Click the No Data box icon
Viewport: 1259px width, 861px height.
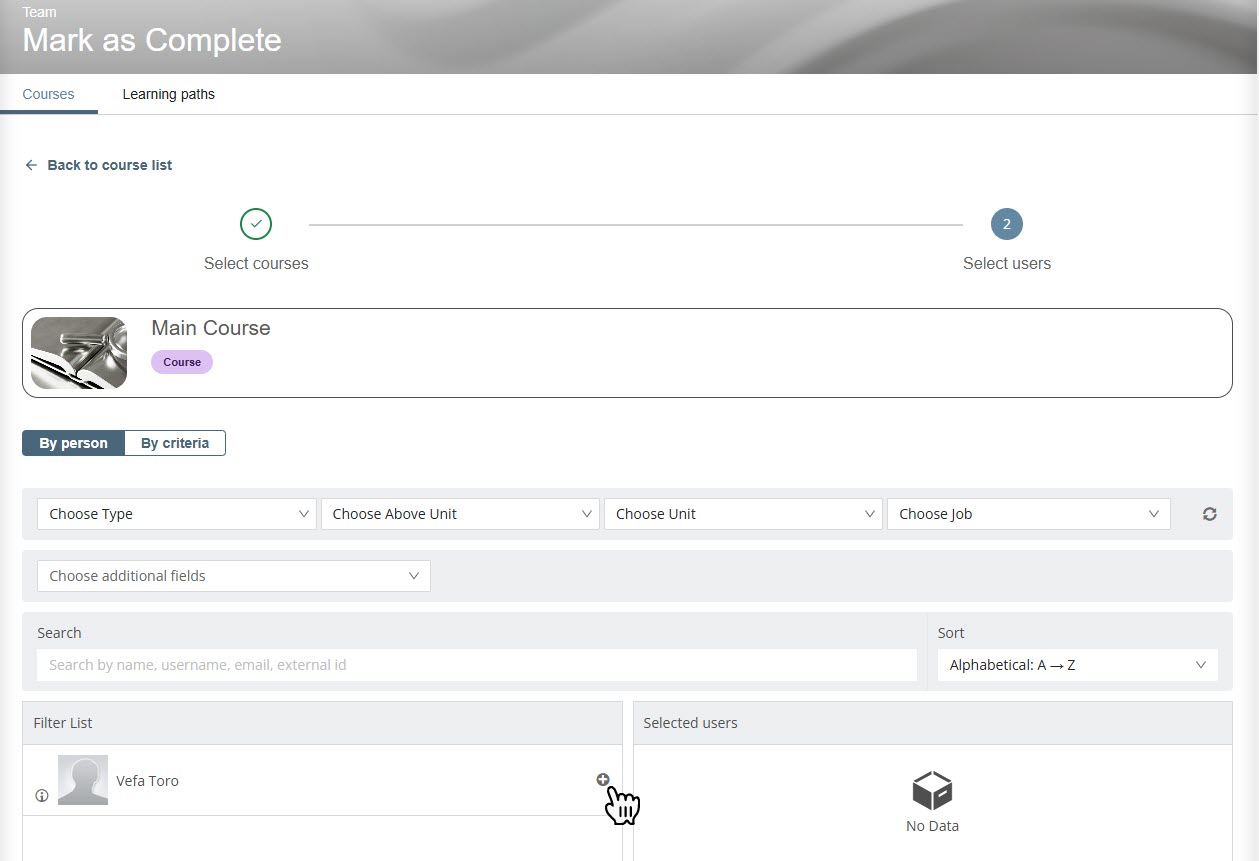[x=932, y=791]
